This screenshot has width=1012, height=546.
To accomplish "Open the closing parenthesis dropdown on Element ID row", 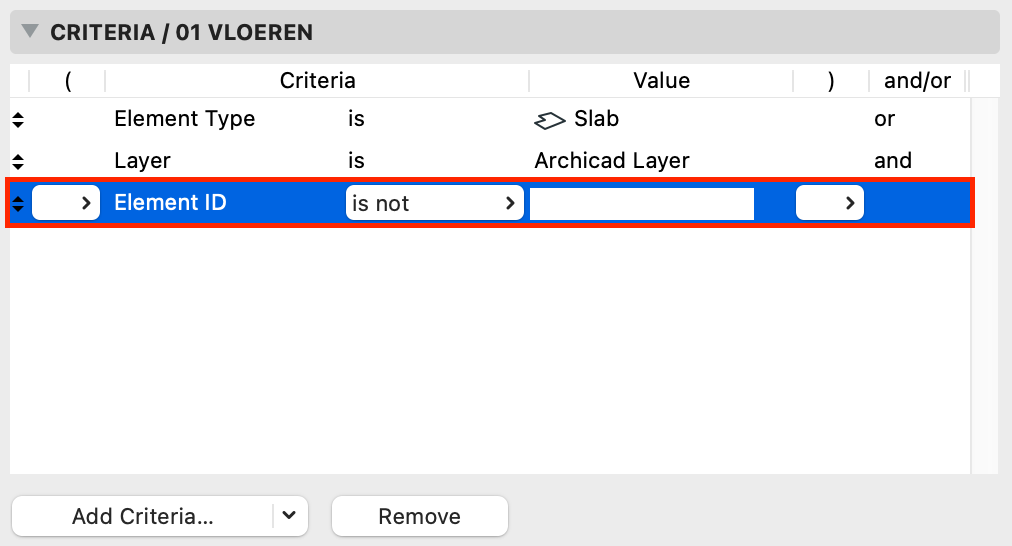I will click(829, 203).
